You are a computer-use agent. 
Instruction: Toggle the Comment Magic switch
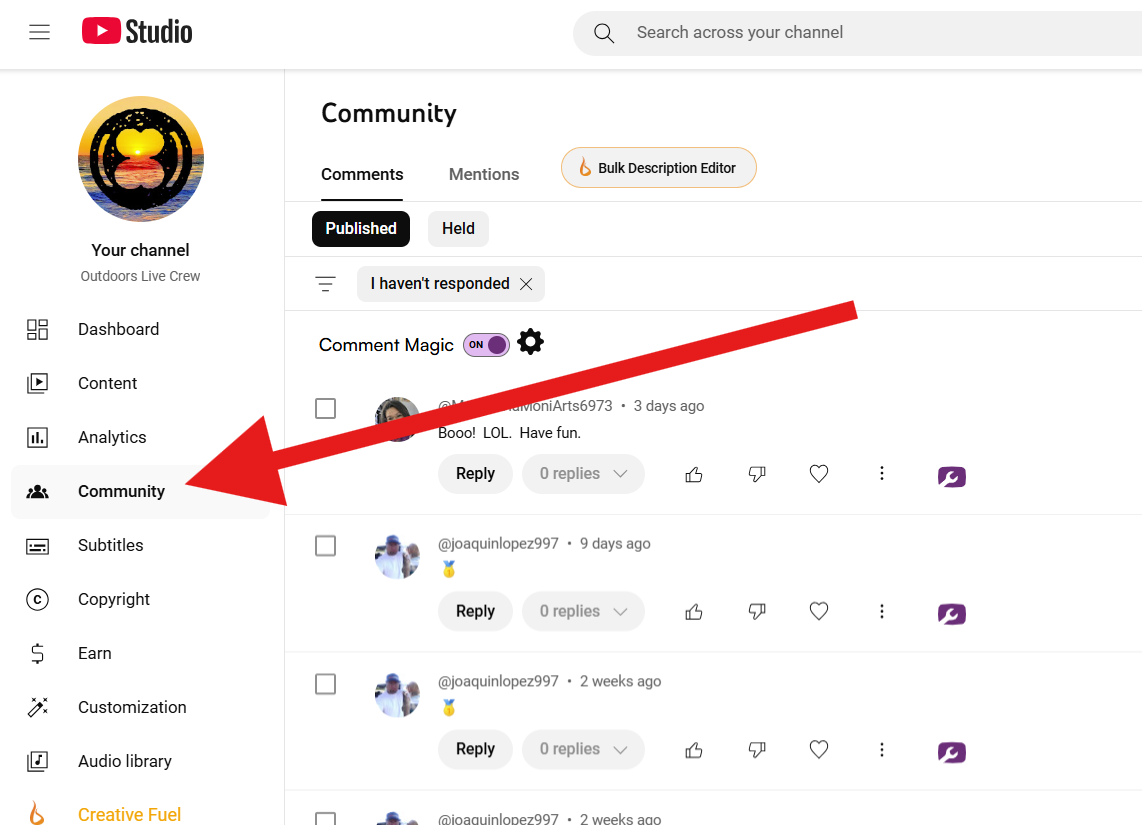point(487,344)
